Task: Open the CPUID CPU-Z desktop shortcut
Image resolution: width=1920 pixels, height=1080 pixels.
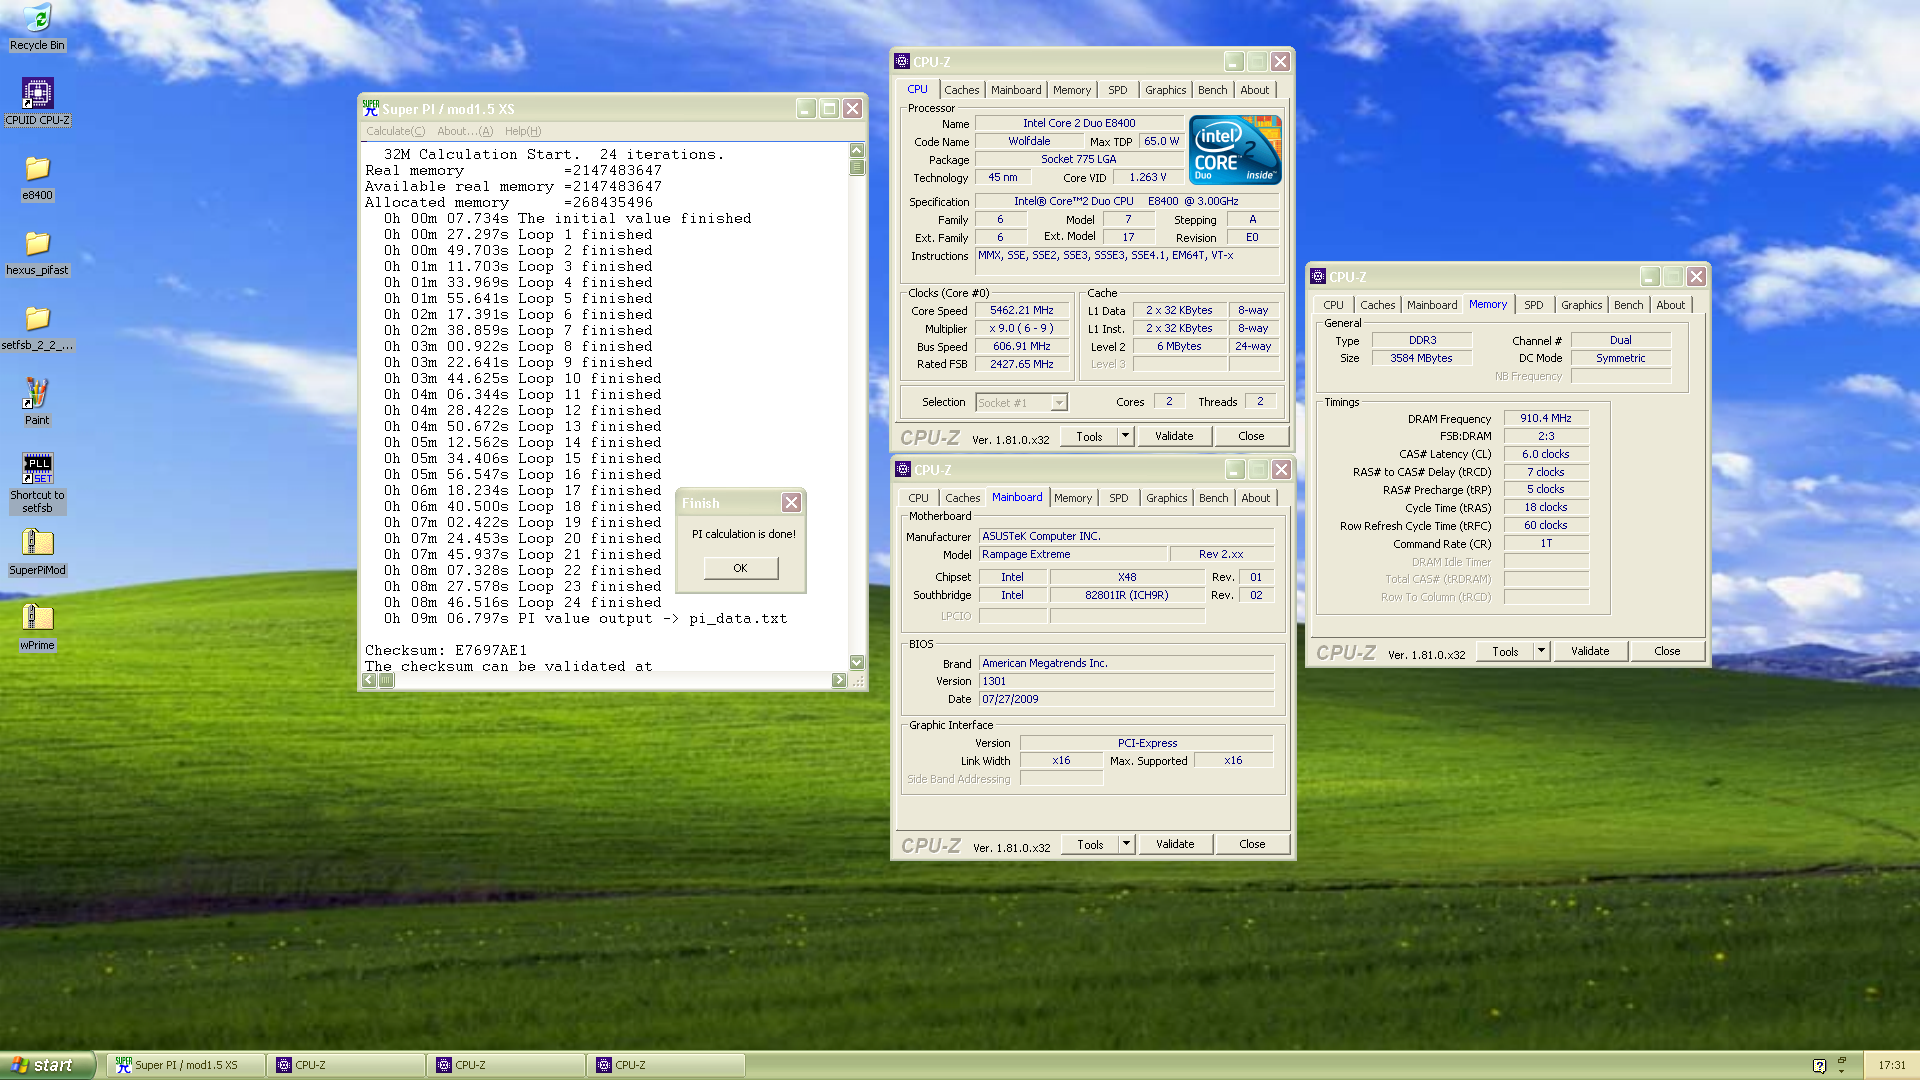Action: point(37,102)
